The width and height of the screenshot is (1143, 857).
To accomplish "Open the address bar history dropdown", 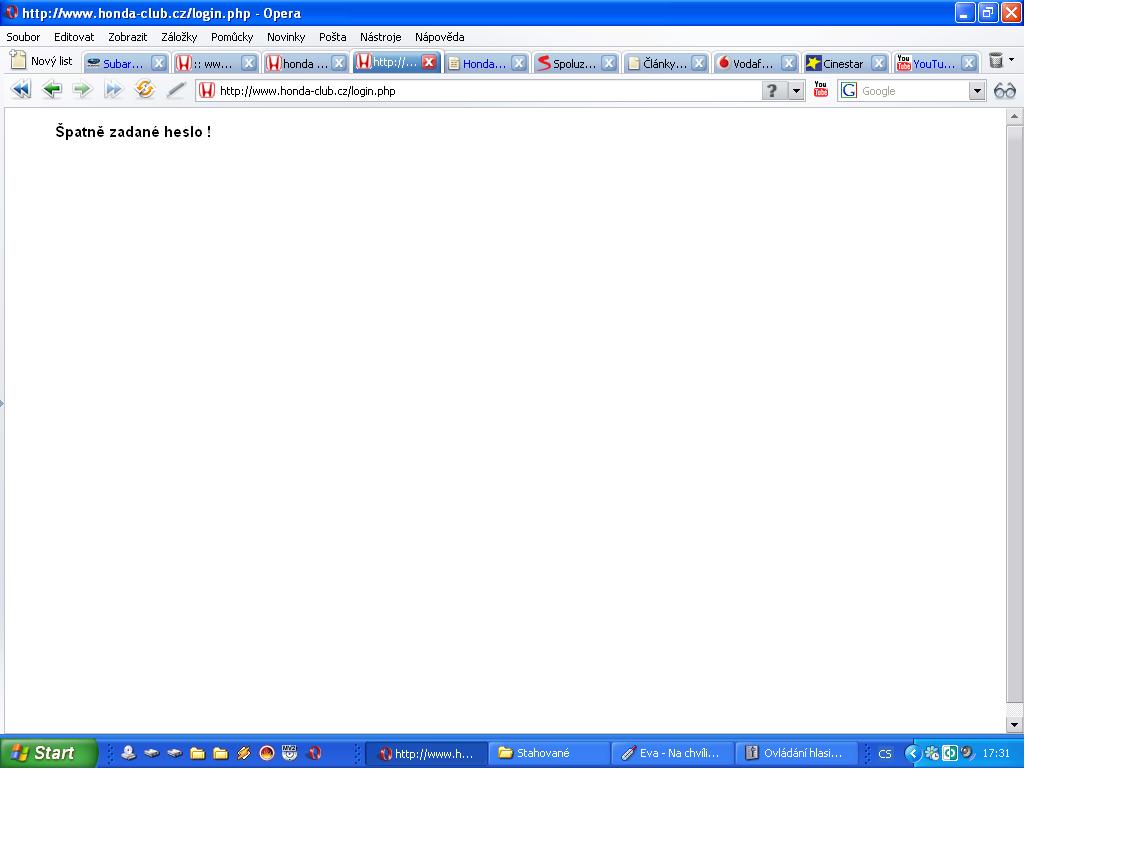I will [797, 91].
